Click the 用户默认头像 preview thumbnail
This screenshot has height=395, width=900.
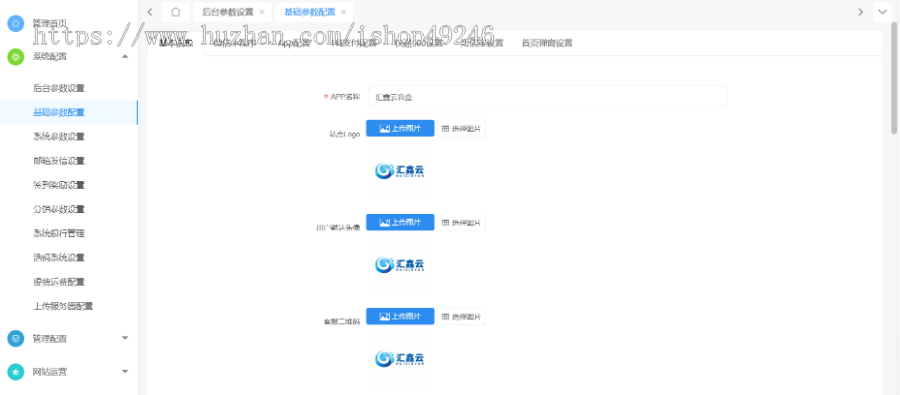pyautogui.click(x=399, y=265)
